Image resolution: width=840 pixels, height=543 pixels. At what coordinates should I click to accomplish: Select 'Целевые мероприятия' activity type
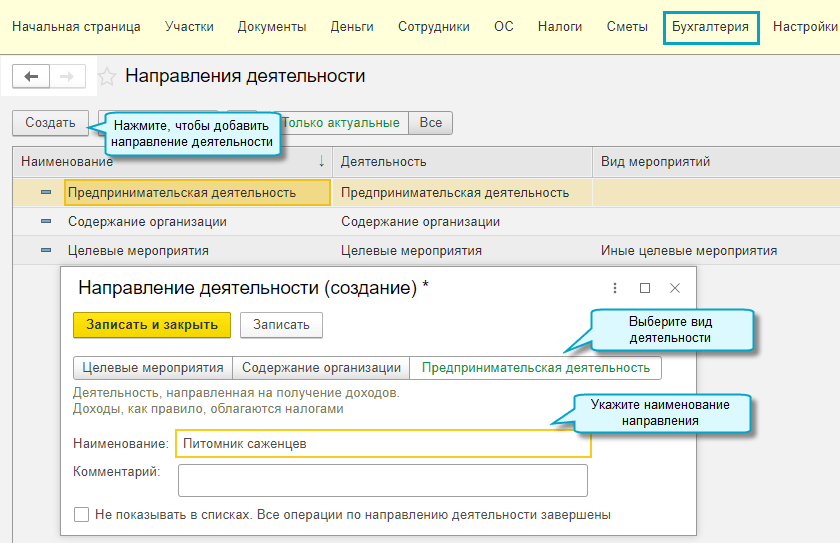point(153,368)
